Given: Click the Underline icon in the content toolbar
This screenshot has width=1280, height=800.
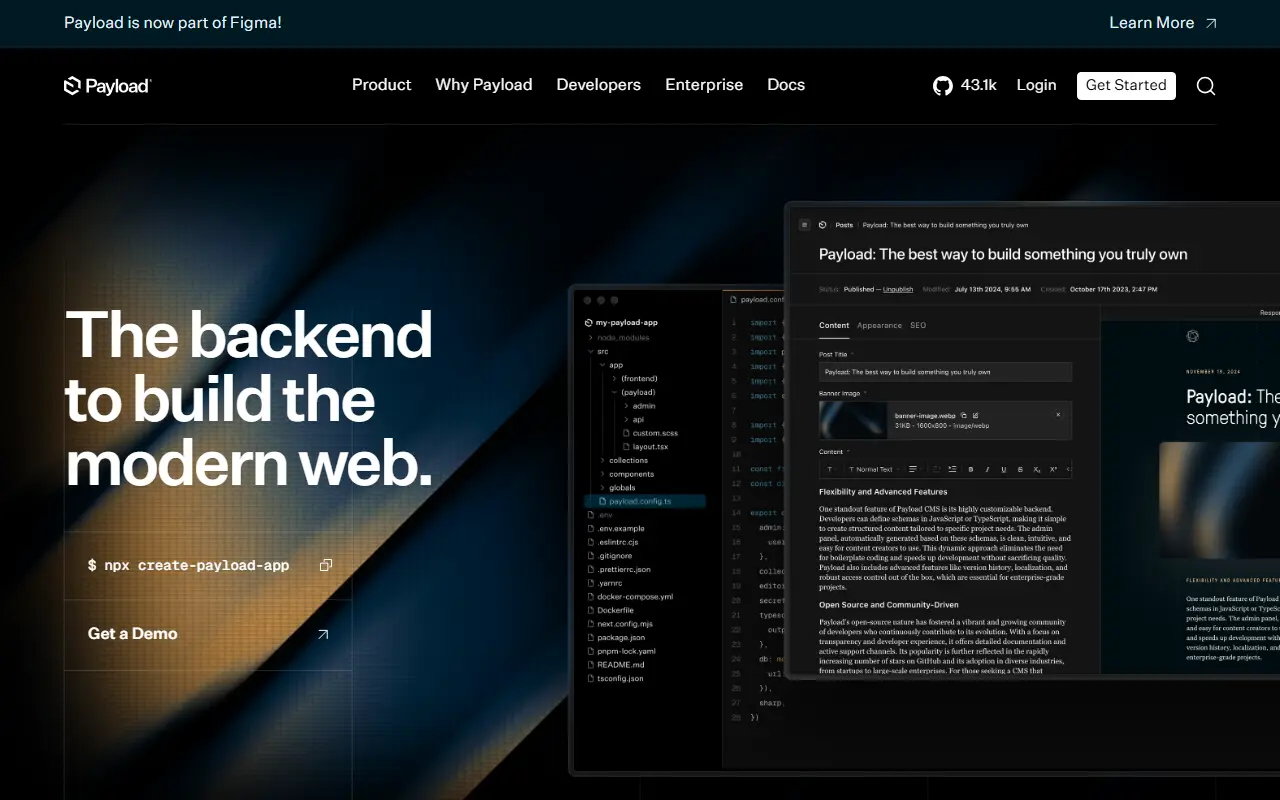Looking at the screenshot, I should point(1003,469).
